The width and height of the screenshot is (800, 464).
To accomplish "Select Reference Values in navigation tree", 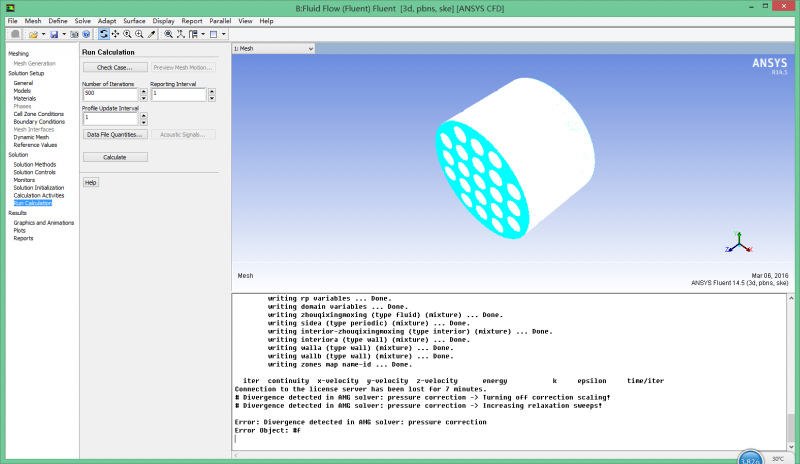I will click(x=35, y=145).
